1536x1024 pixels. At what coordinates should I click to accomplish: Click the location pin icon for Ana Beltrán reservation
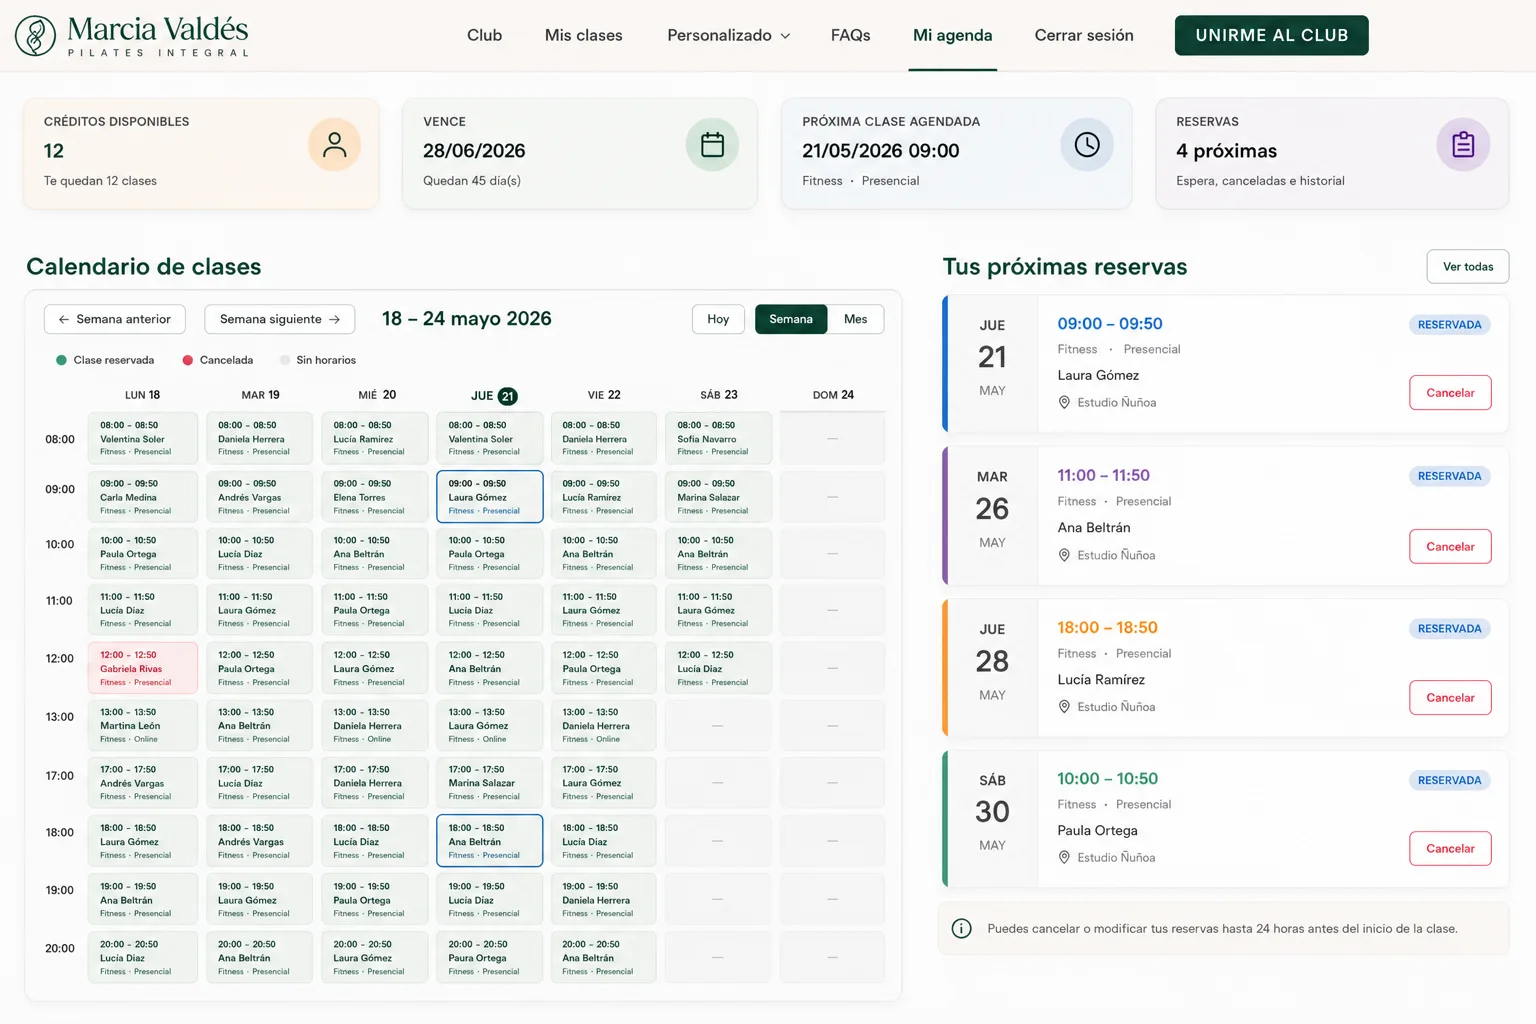(x=1064, y=555)
